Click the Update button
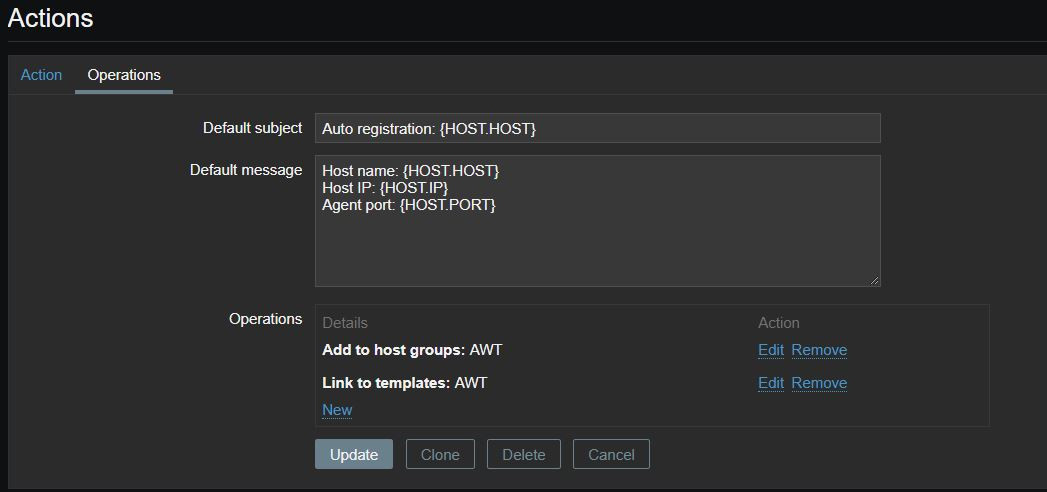Image resolution: width=1047 pixels, height=492 pixels. 354,454
